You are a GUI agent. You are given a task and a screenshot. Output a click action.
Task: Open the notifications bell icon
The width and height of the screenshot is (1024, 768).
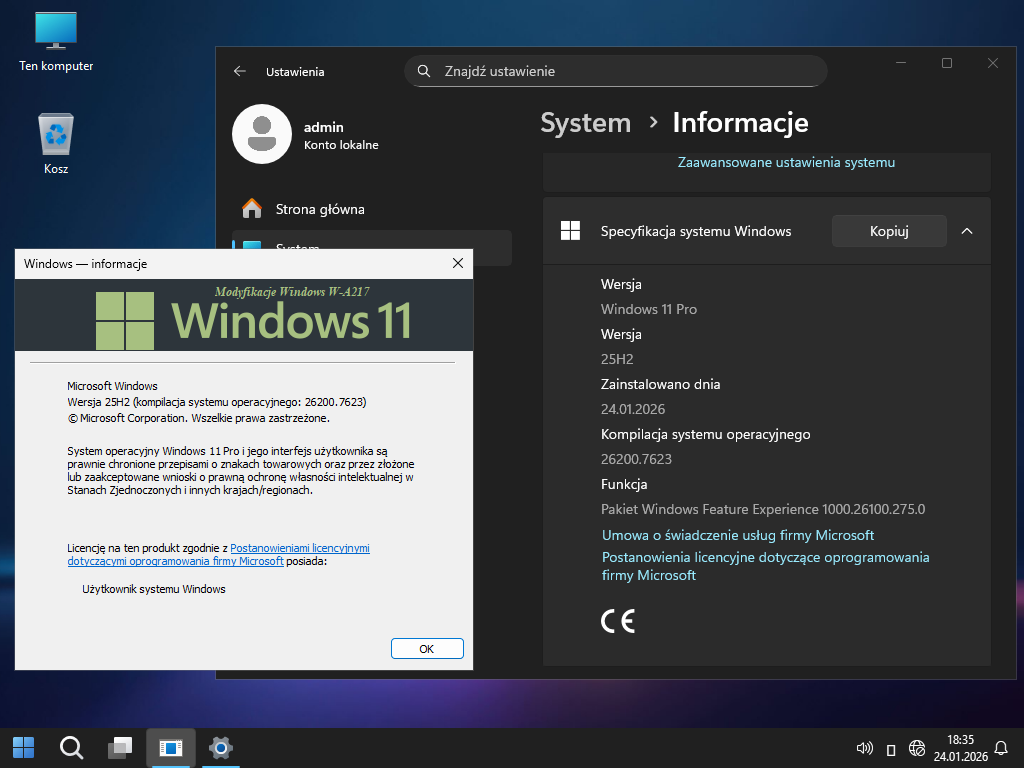(x=1002, y=748)
